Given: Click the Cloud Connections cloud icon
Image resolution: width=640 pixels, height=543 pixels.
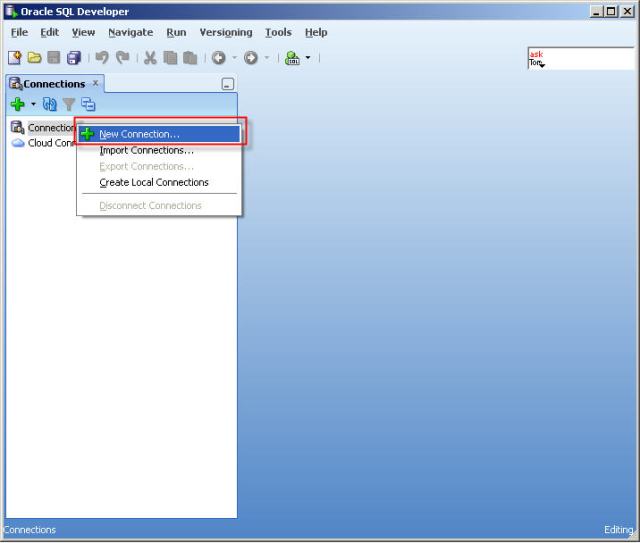Looking at the screenshot, I should coord(18,143).
